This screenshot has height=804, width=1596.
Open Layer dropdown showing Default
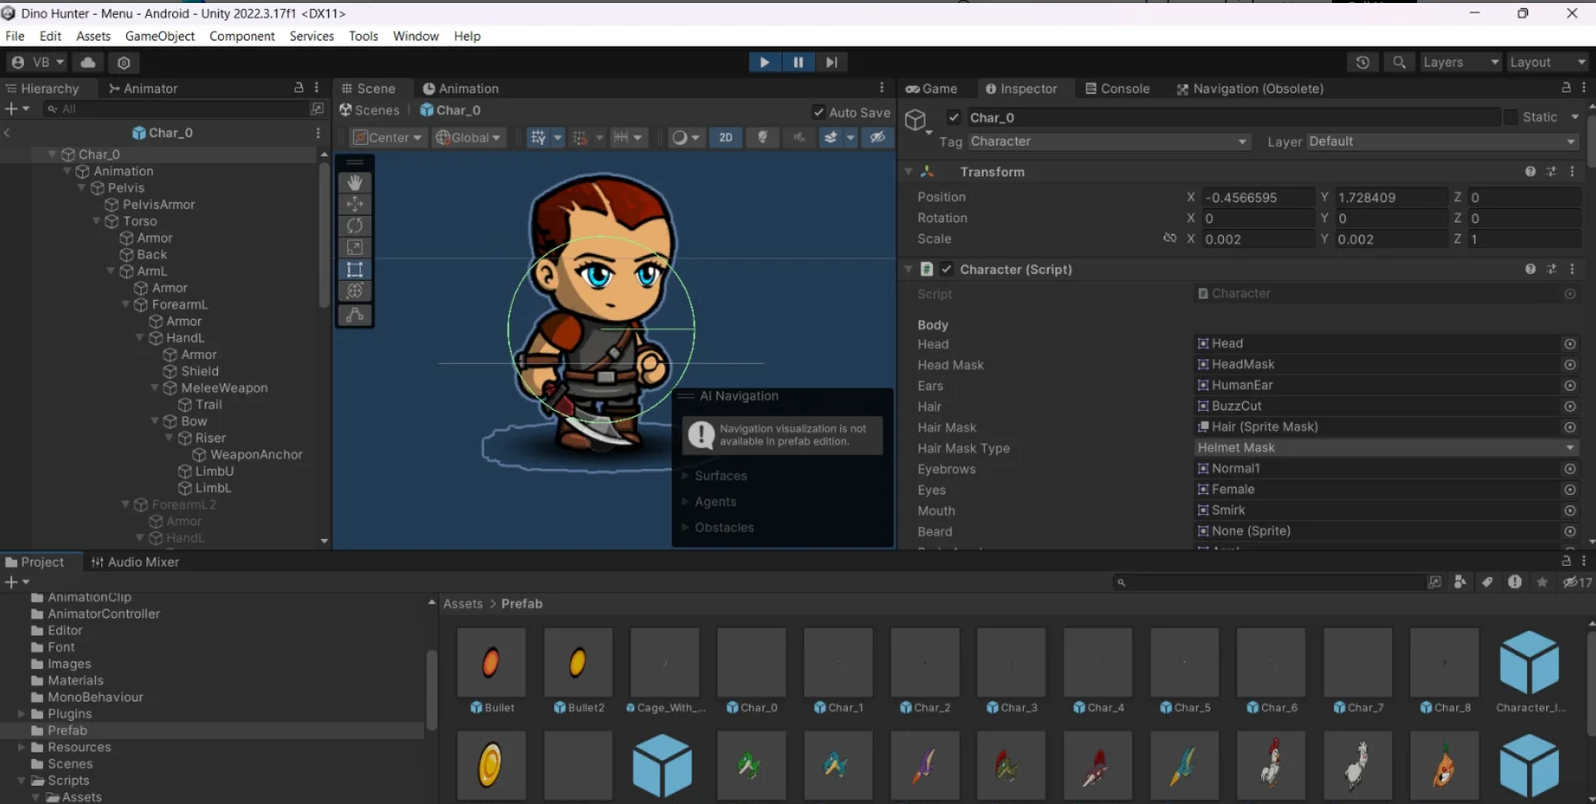(x=1442, y=142)
